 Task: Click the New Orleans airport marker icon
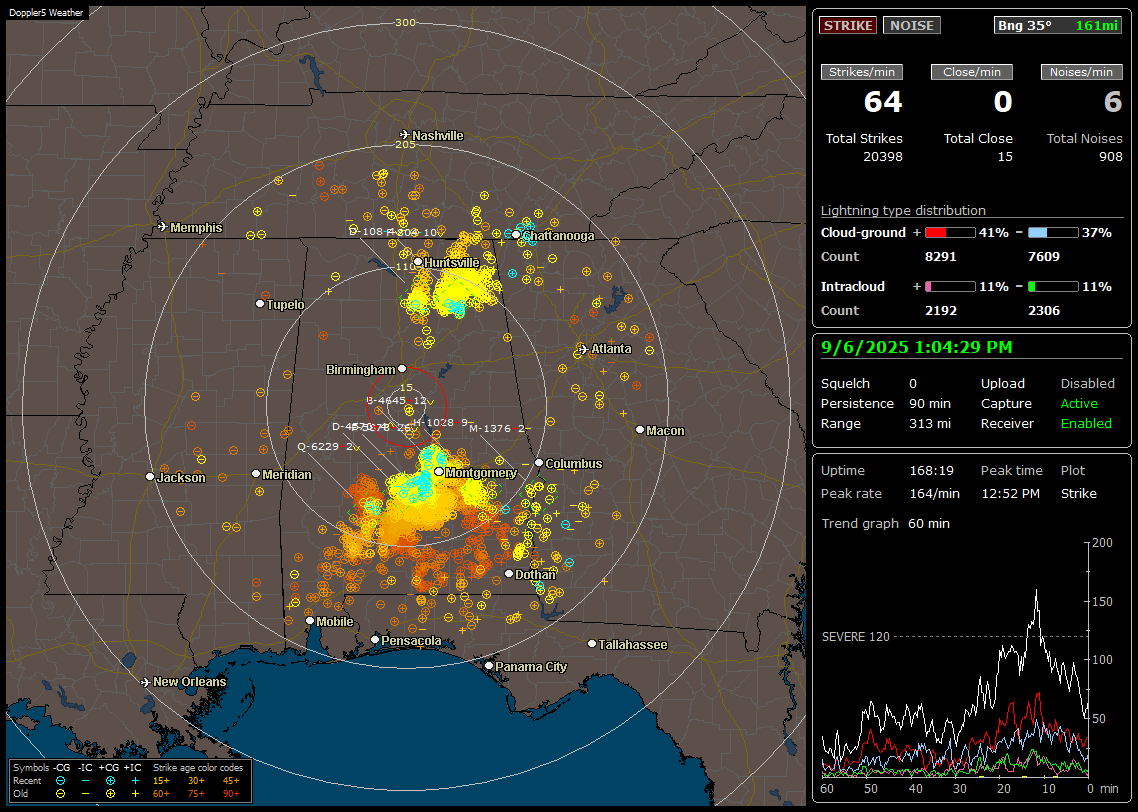[x=146, y=682]
